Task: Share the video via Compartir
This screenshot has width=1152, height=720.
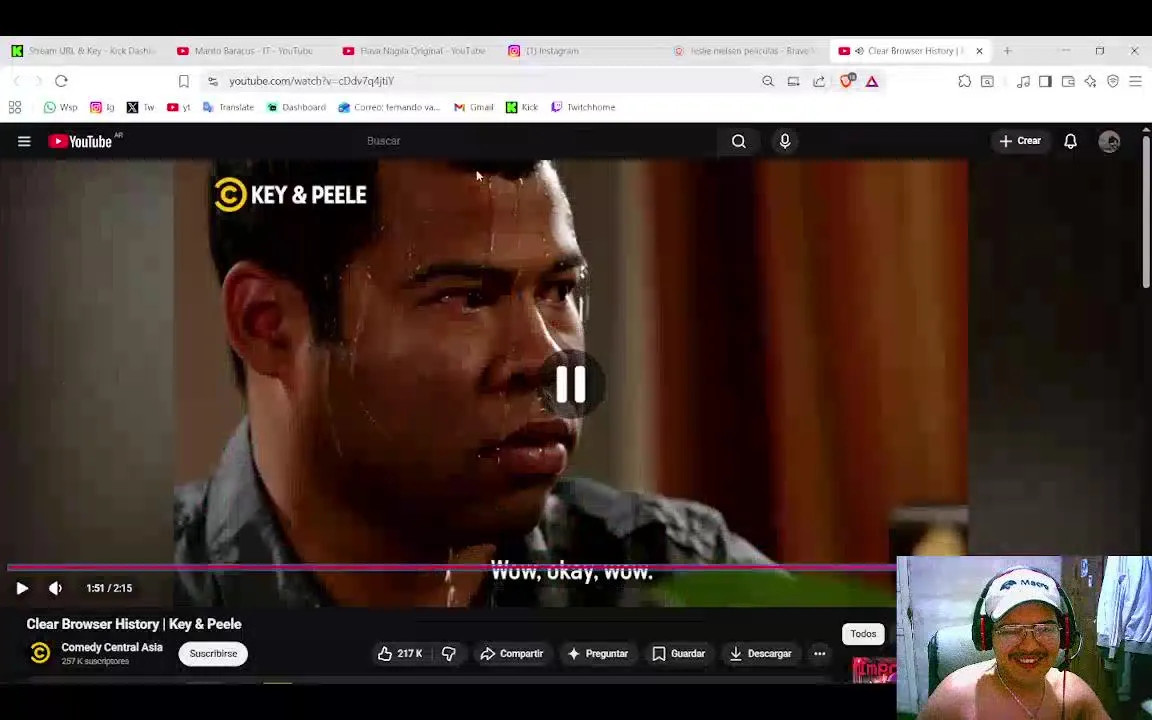Action: [511, 653]
